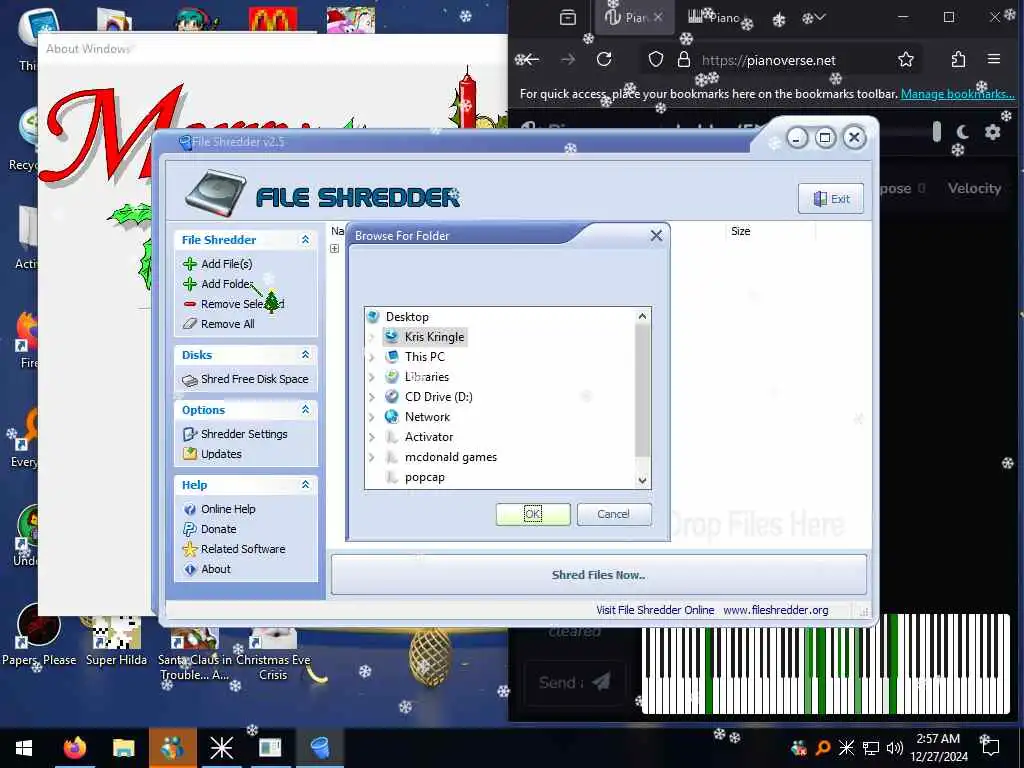Open File Explorer from the taskbar
Image resolution: width=1024 pixels, height=768 pixels.
coord(123,747)
